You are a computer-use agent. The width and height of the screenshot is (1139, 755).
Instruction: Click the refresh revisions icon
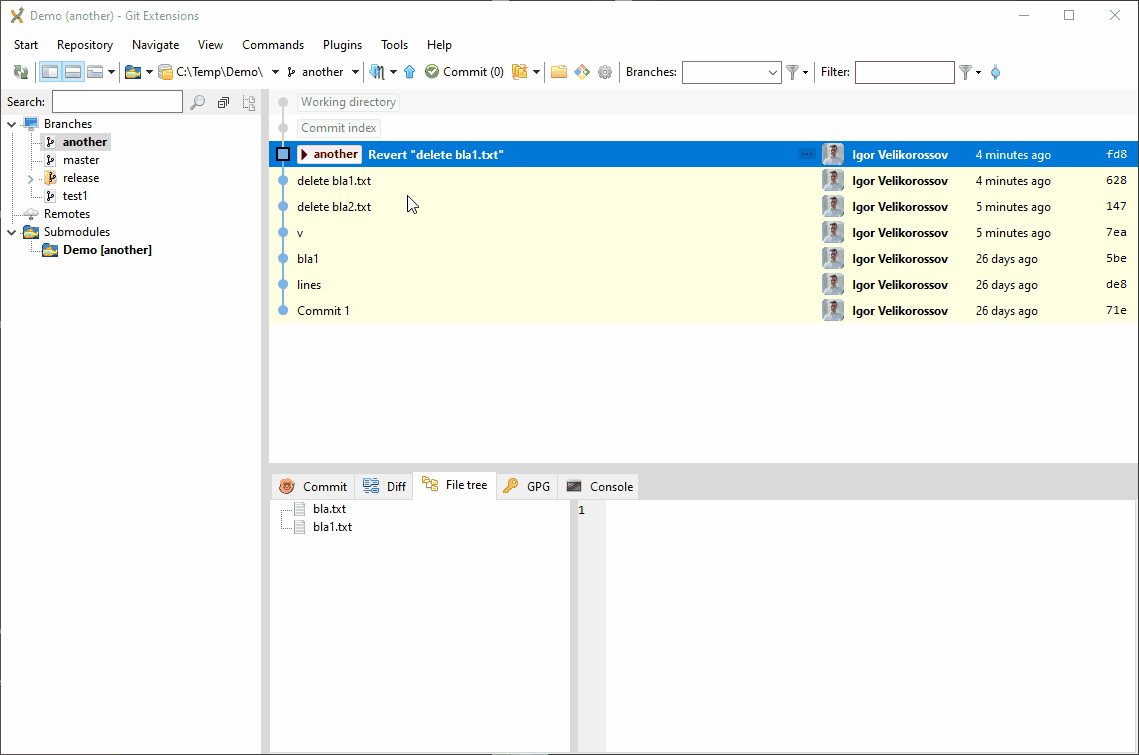tap(21, 72)
